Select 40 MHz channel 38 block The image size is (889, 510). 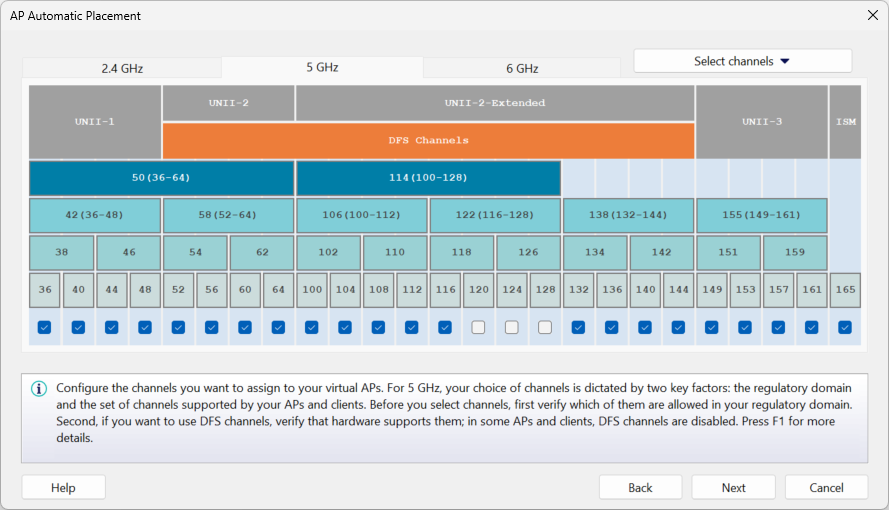62,253
